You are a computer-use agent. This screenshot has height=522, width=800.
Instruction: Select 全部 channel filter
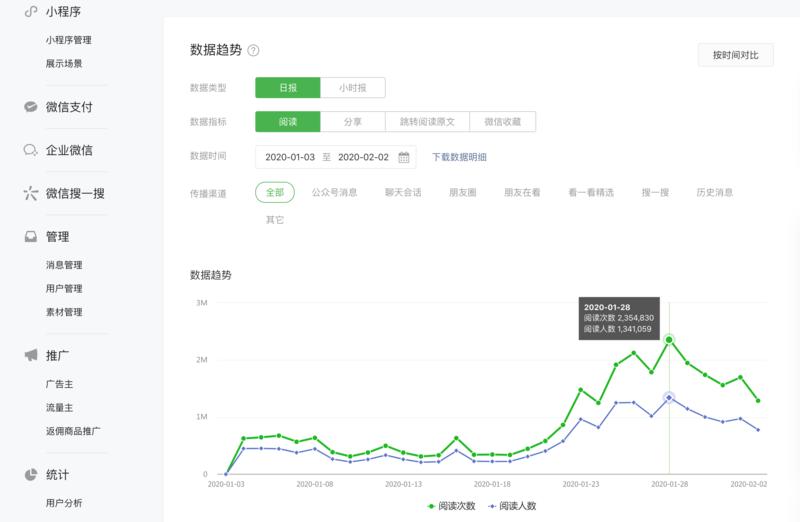[275, 192]
